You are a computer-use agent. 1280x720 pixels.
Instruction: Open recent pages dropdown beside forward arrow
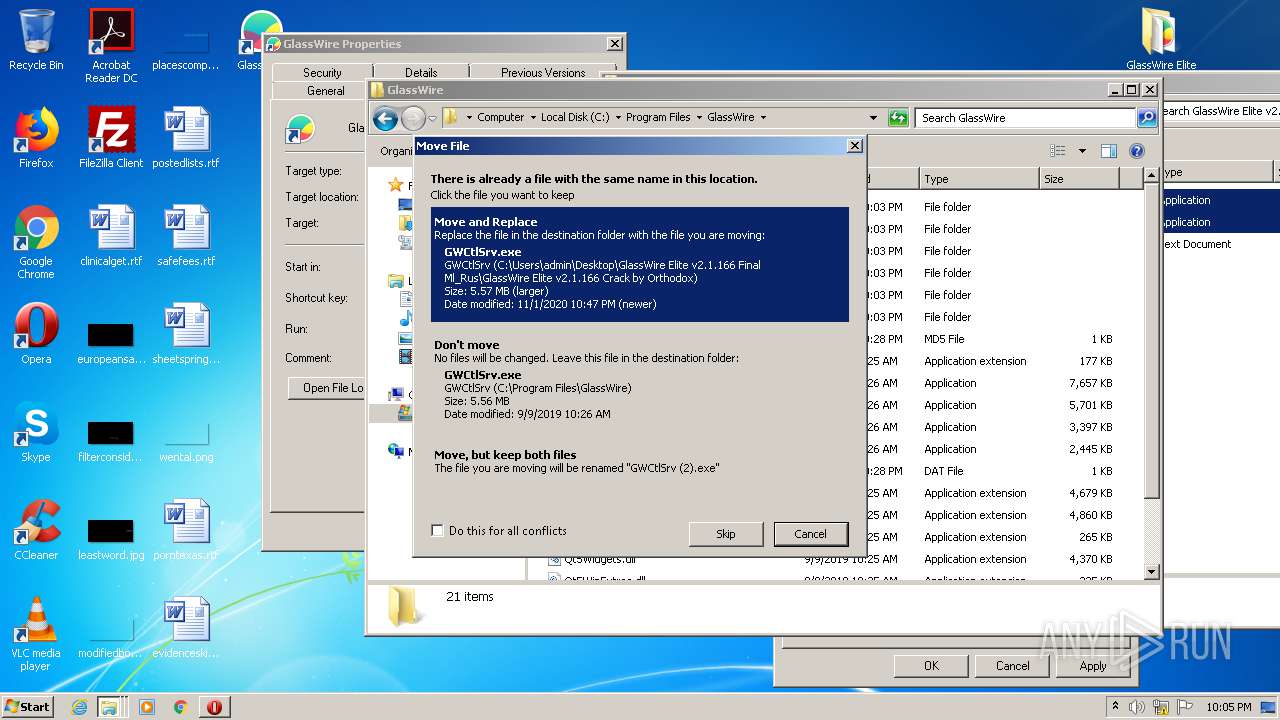click(x=432, y=119)
